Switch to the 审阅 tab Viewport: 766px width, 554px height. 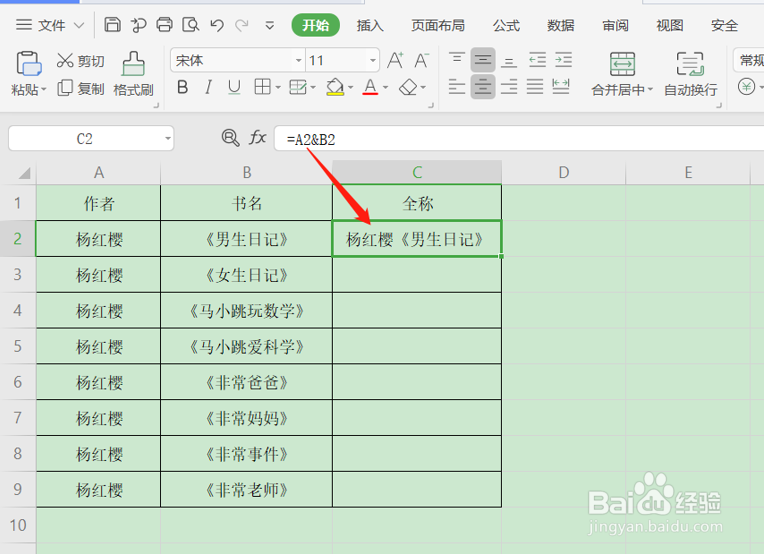(x=615, y=25)
